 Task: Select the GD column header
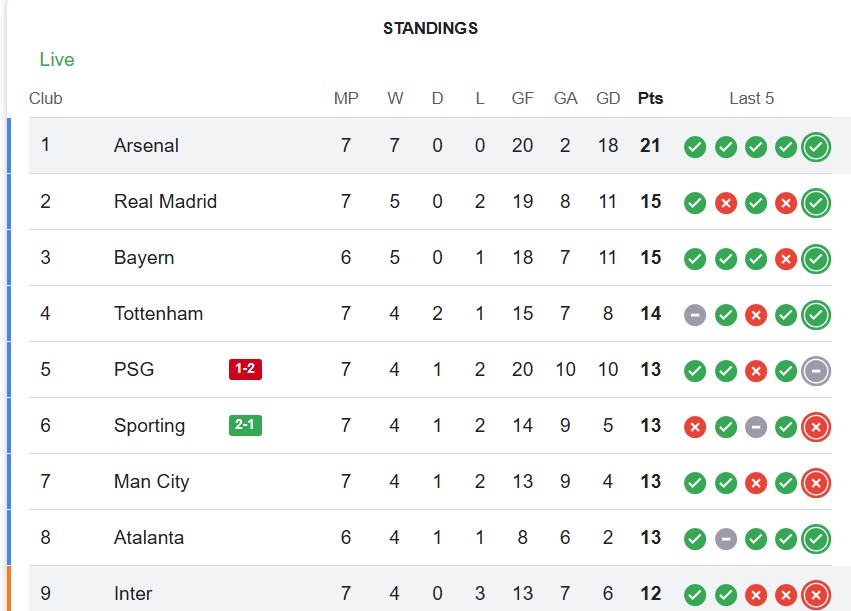click(x=607, y=98)
